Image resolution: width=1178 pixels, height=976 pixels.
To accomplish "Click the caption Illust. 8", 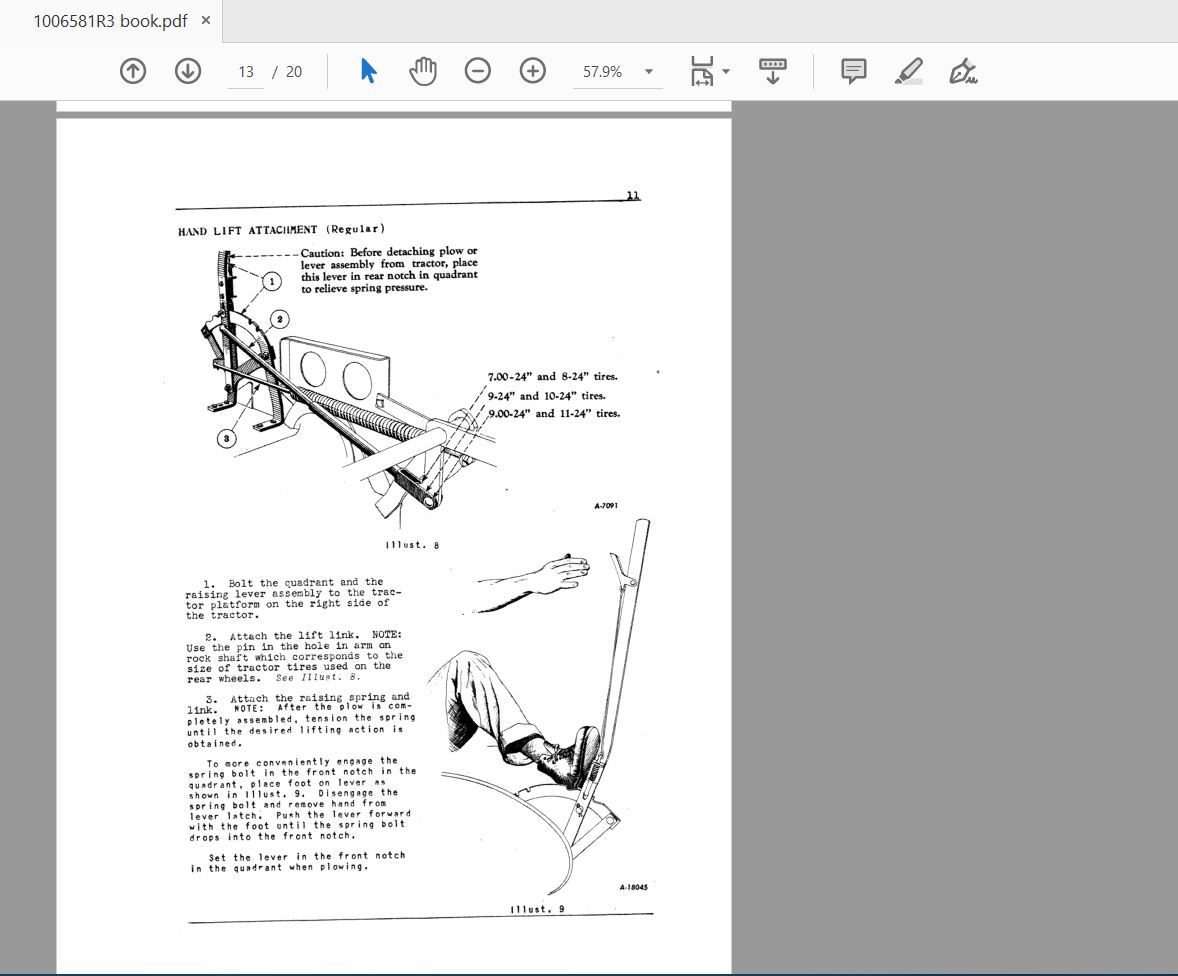I will tap(412, 545).
